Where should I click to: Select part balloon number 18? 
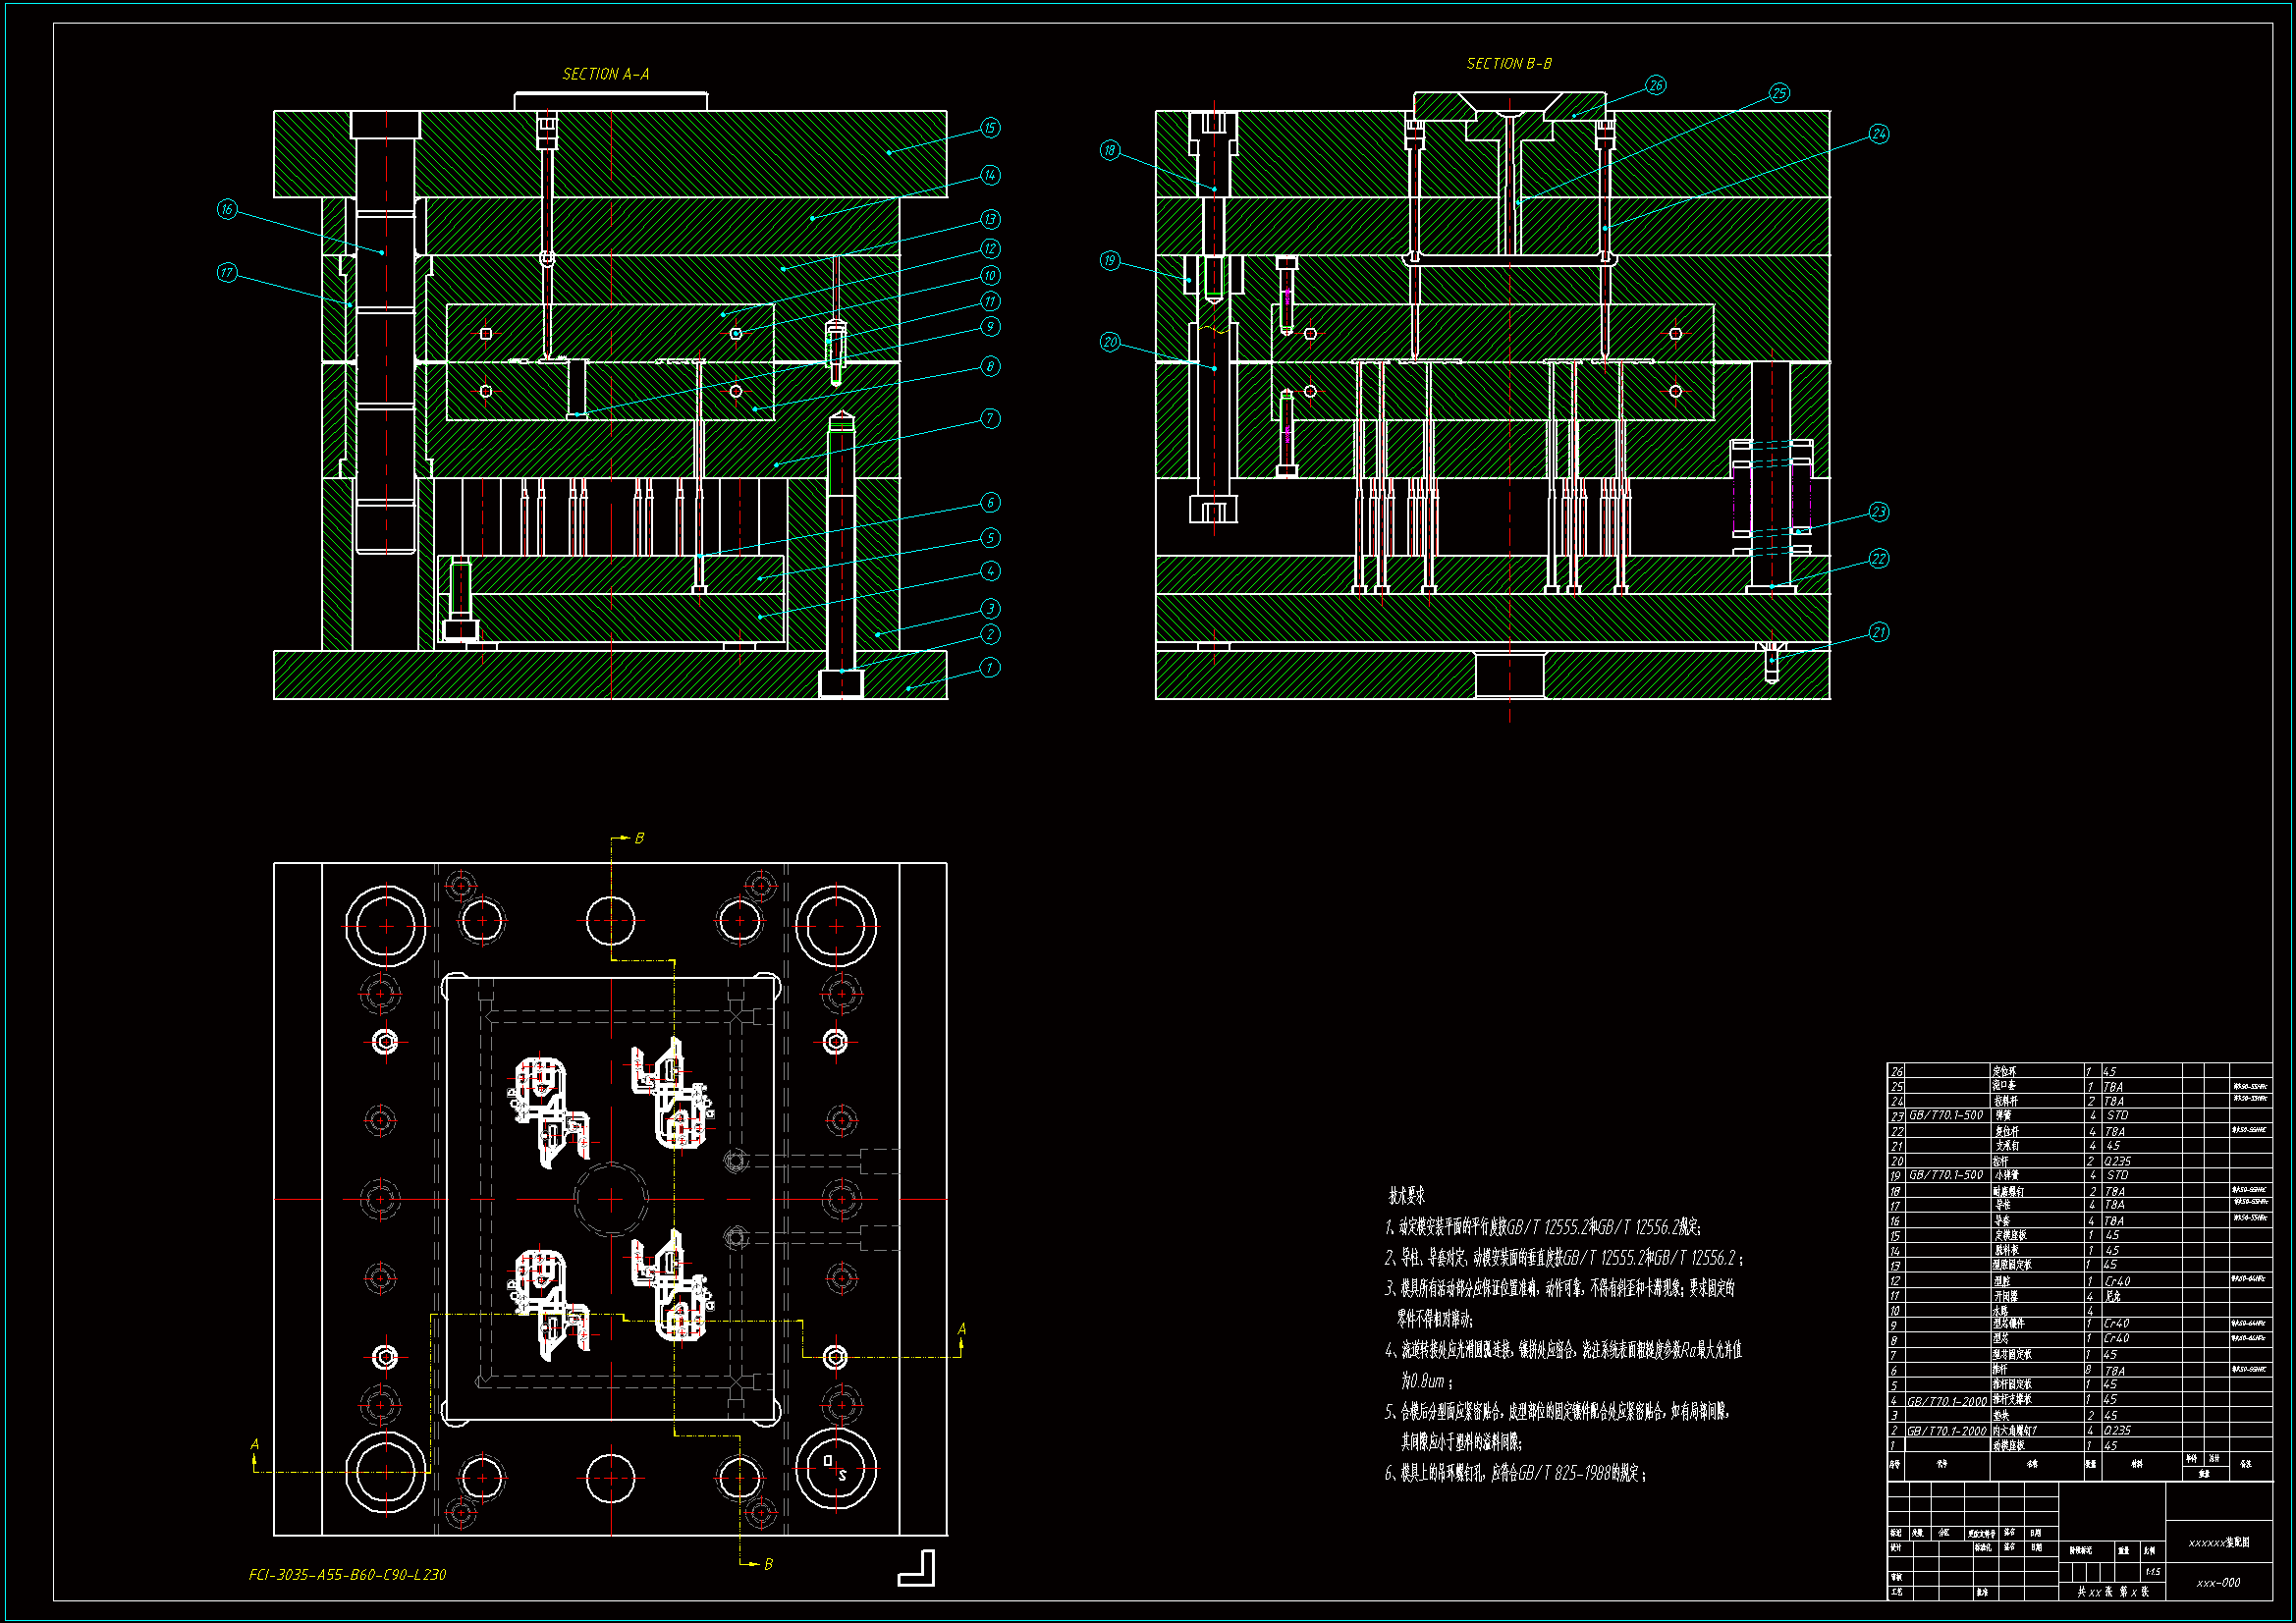pyautogui.click(x=1110, y=151)
